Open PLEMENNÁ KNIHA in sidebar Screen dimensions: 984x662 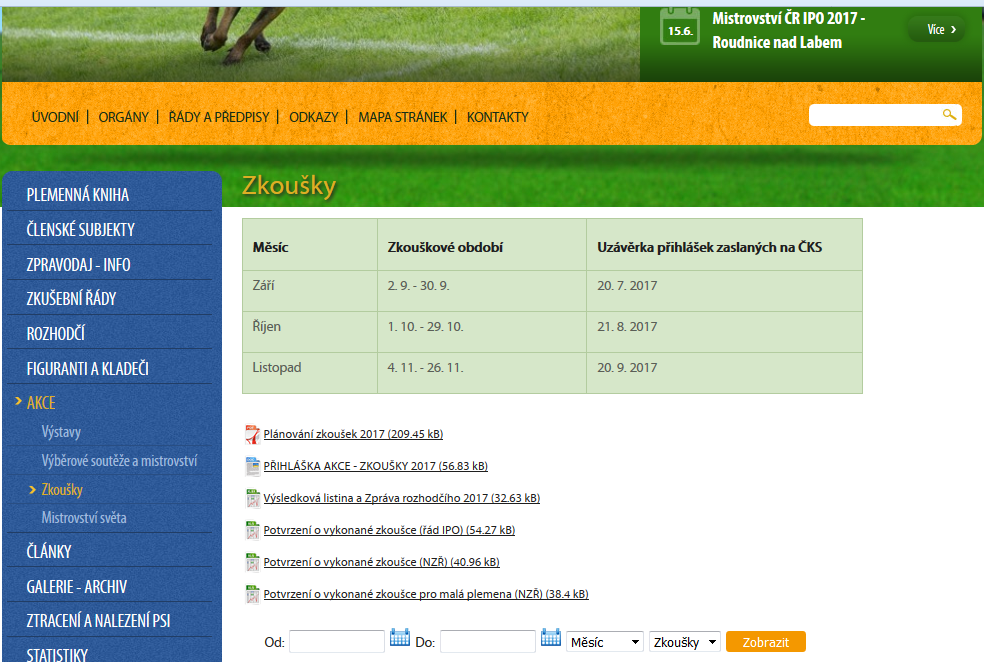(x=78, y=195)
